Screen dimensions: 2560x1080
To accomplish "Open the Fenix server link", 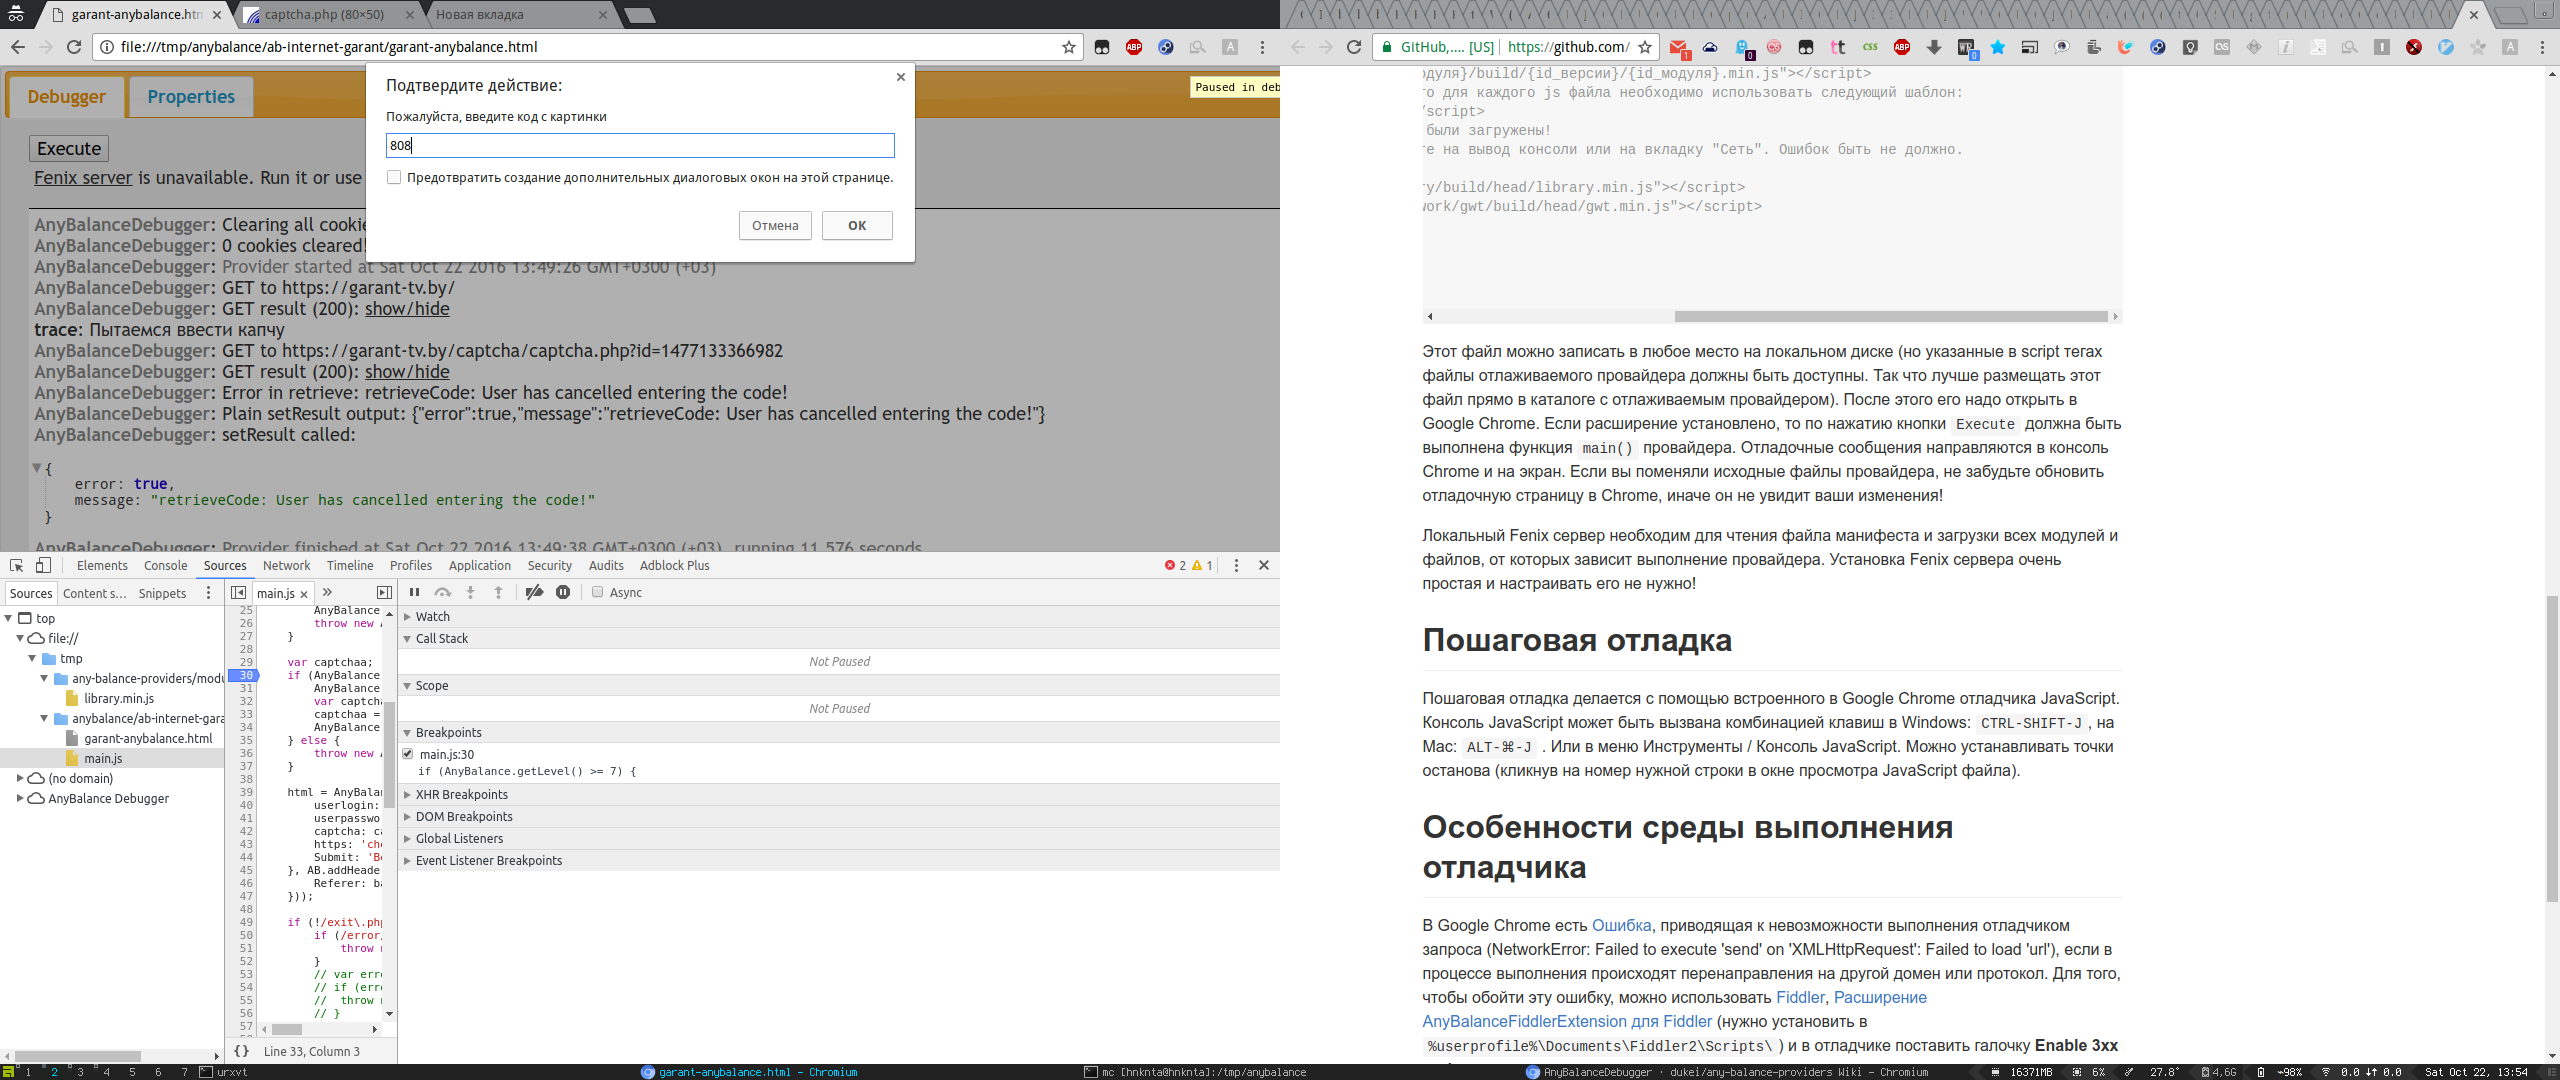I will click(83, 178).
